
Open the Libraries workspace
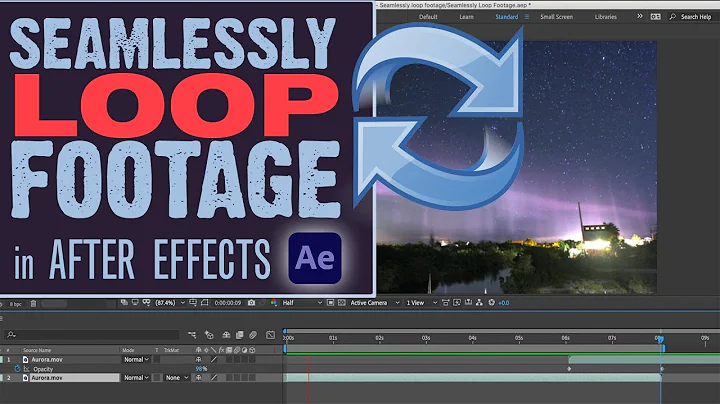(x=606, y=17)
